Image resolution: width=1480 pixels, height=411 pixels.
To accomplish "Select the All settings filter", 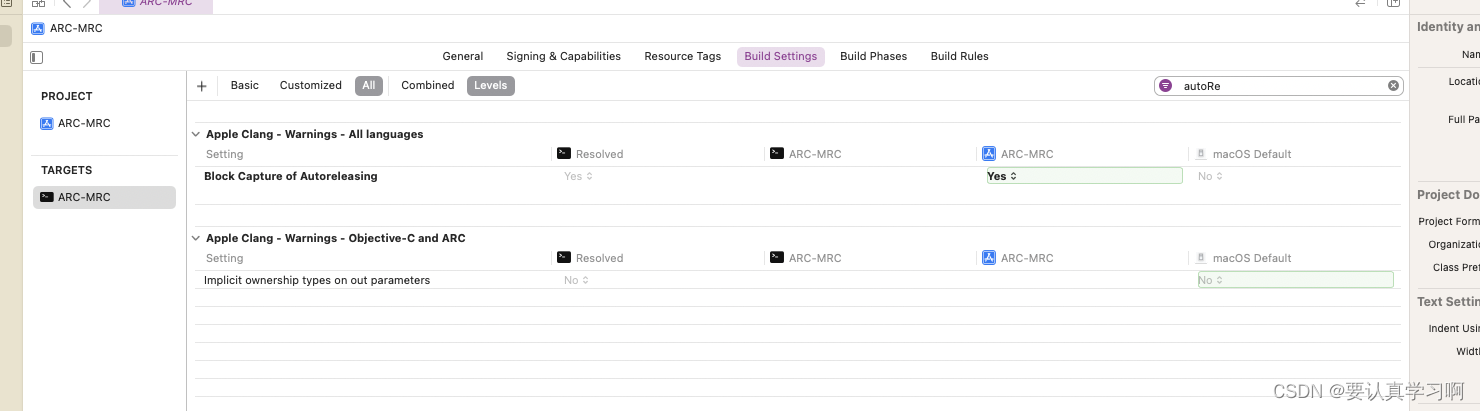I will (369, 86).
